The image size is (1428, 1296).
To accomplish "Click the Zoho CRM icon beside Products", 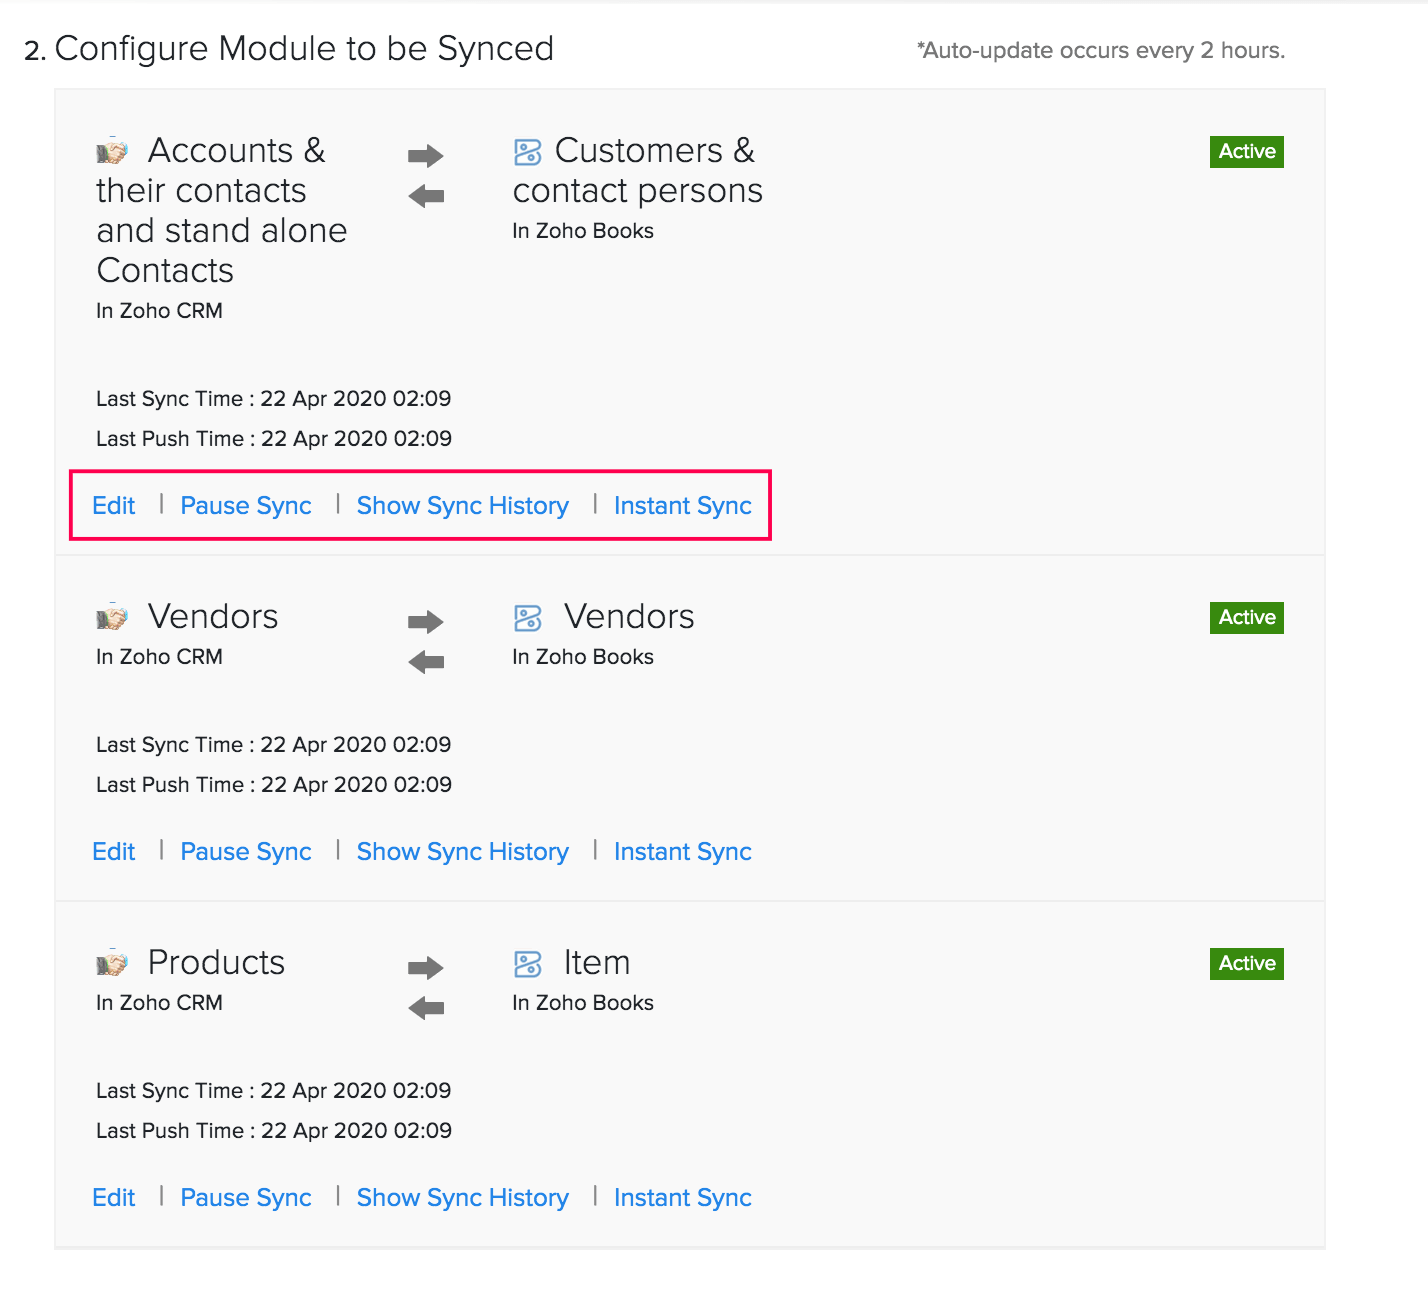I will click(x=112, y=963).
